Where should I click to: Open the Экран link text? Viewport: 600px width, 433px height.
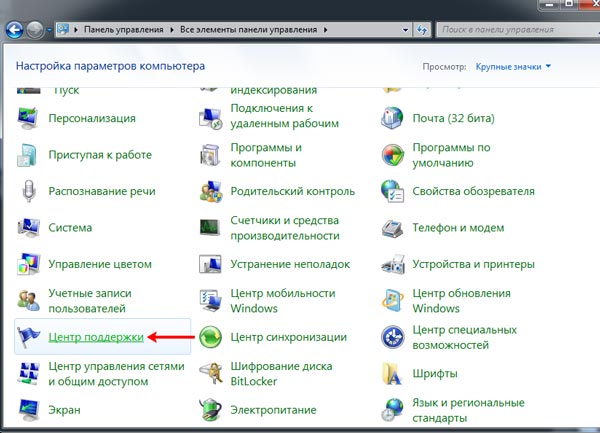(64, 410)
